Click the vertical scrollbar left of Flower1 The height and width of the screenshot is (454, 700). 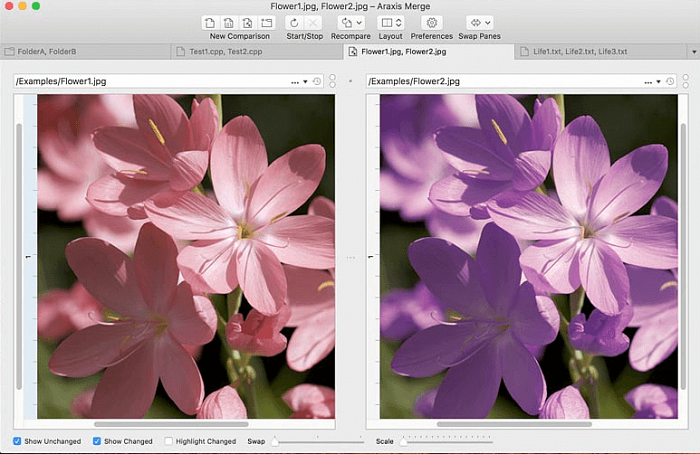(19, 257)
